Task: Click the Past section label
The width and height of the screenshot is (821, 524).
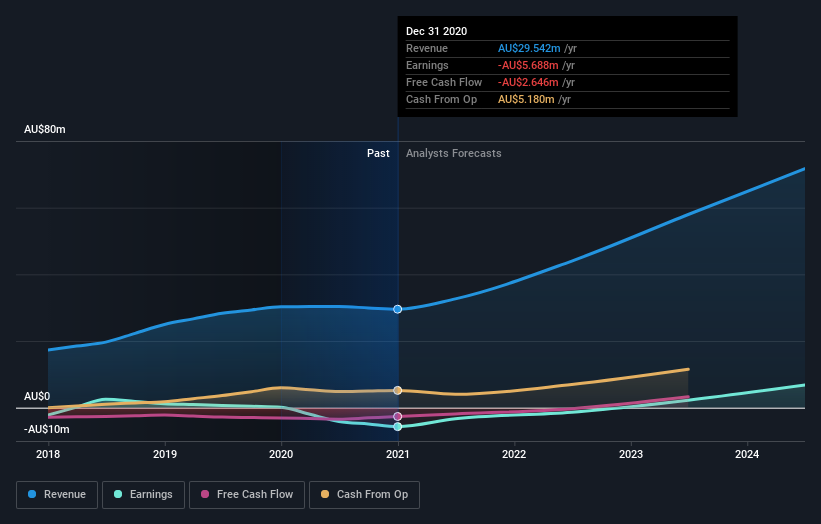Action: (x=378, y=153)
